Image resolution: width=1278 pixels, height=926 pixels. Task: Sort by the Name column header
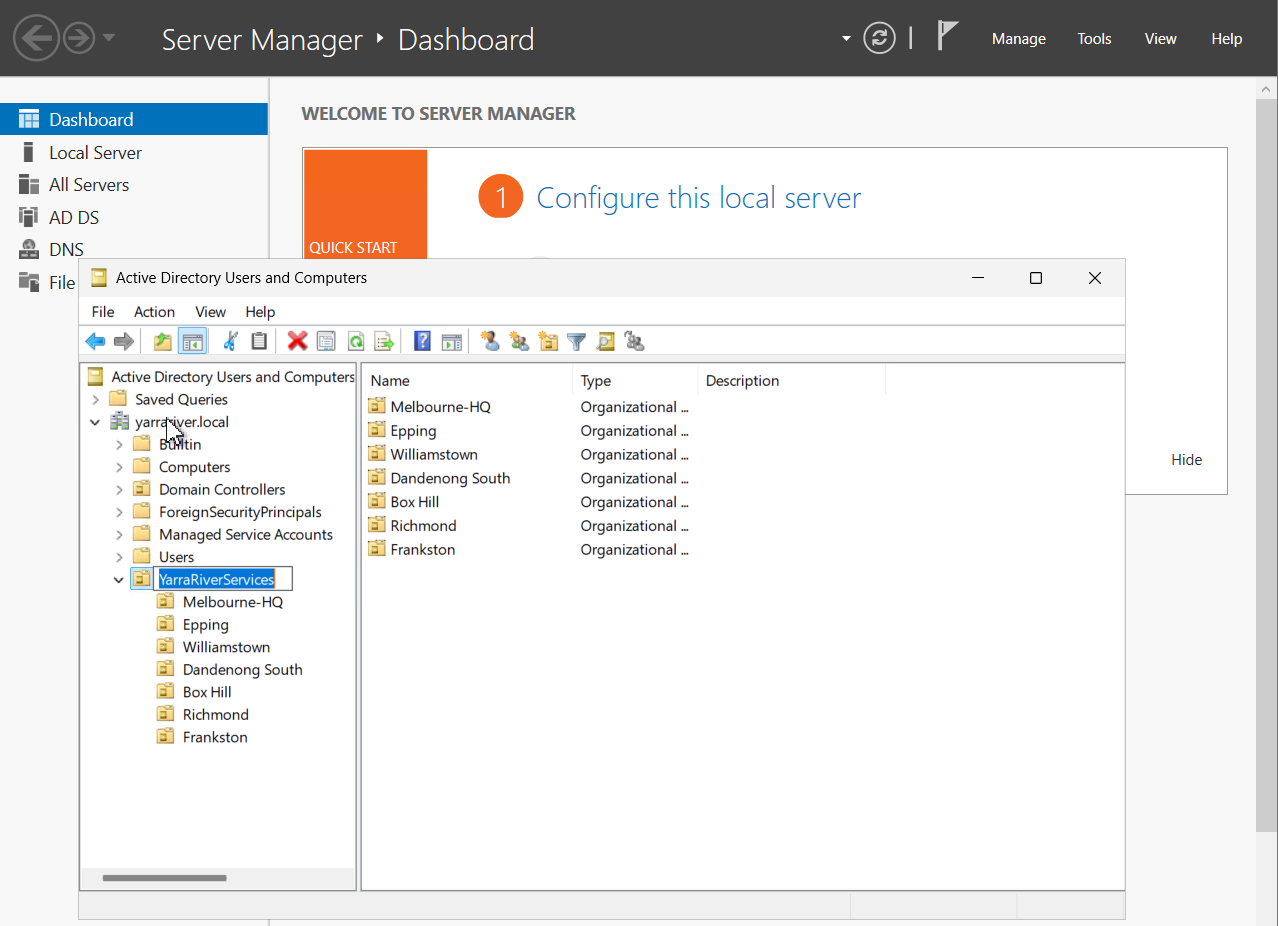(467, 380)
